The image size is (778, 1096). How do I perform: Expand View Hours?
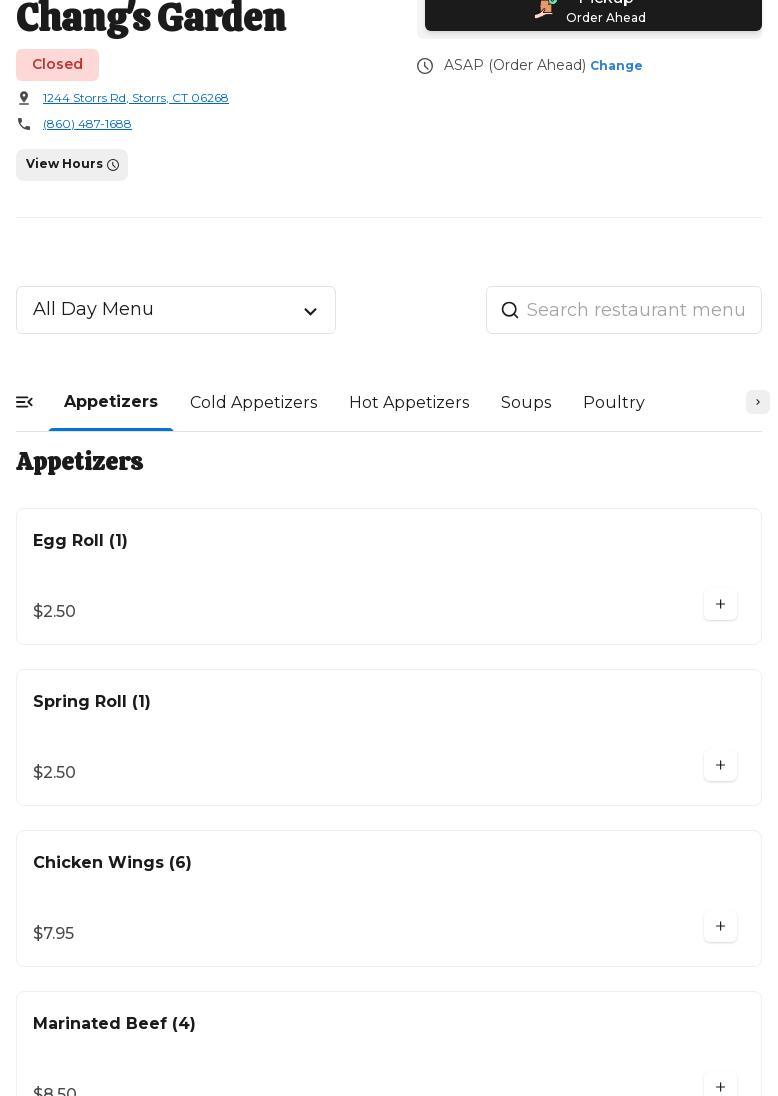coord(72,165)
